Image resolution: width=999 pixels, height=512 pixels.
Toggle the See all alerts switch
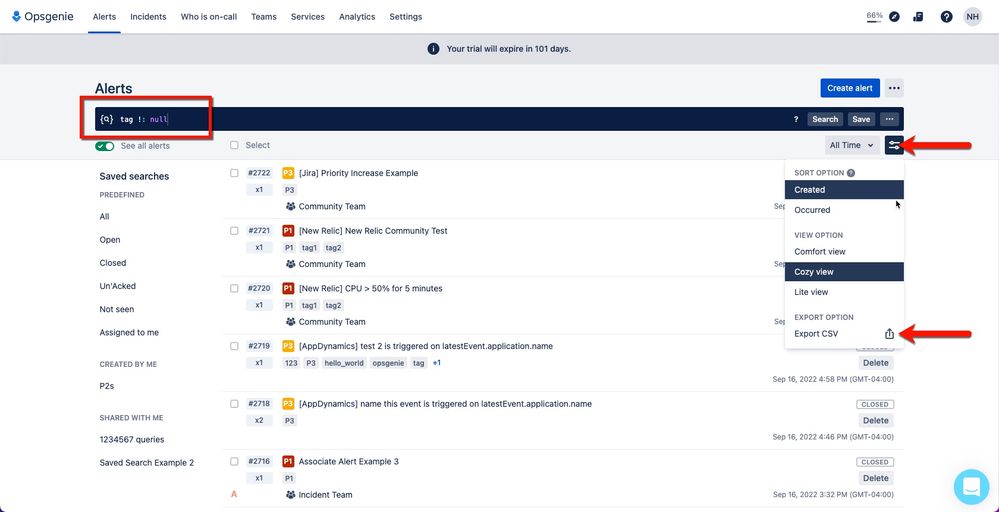pyautogui.click(x=104, y=146)
